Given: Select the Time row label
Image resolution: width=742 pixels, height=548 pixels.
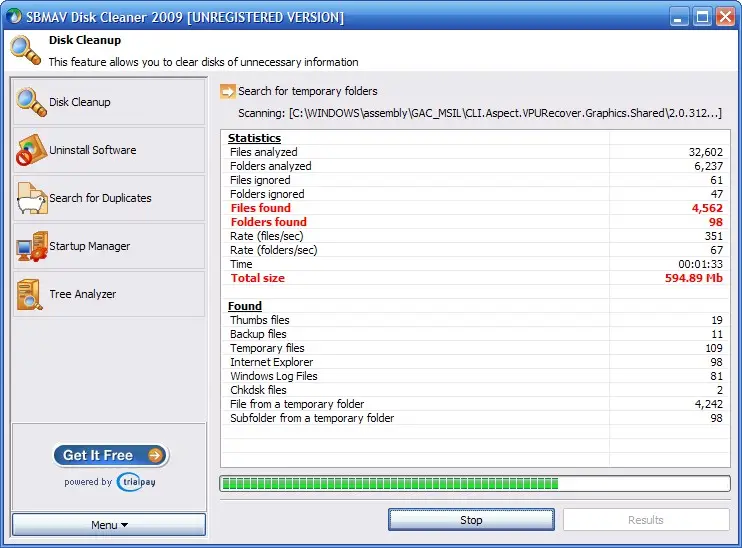Looking at the screenshot, I should click(241, 264).
